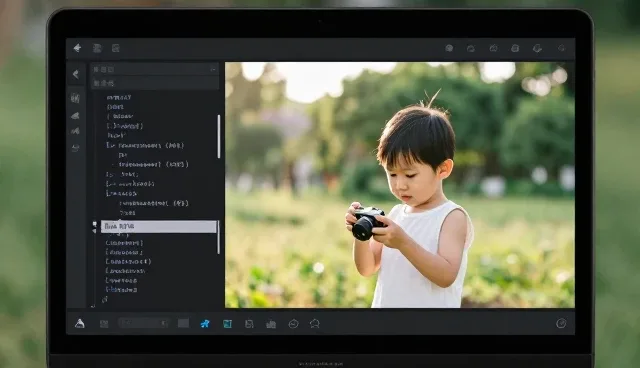Click the small icon right of the bottom logo
This screenshot has width=640, height=368.
(x=104, y=324)
